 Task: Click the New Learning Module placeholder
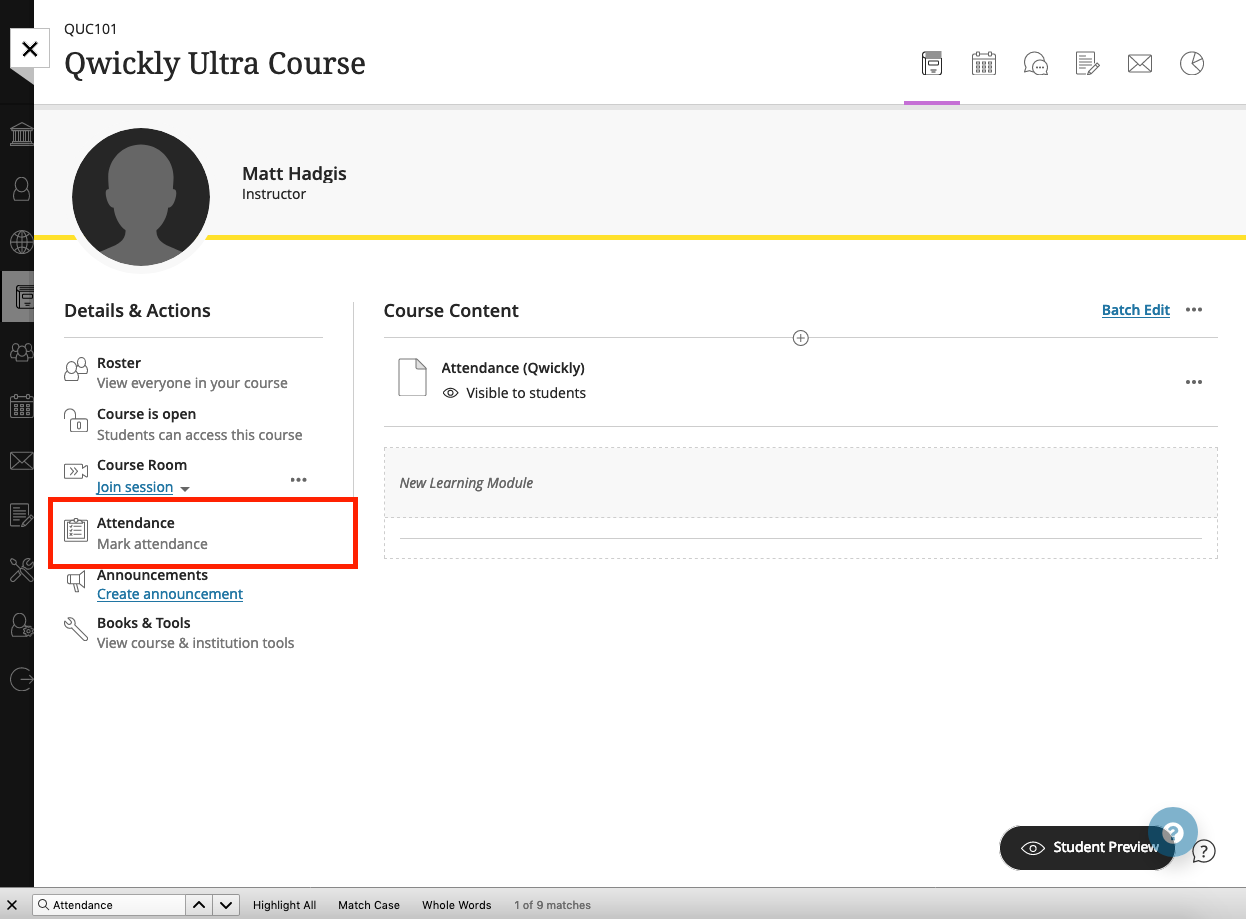tap(801, 483)
